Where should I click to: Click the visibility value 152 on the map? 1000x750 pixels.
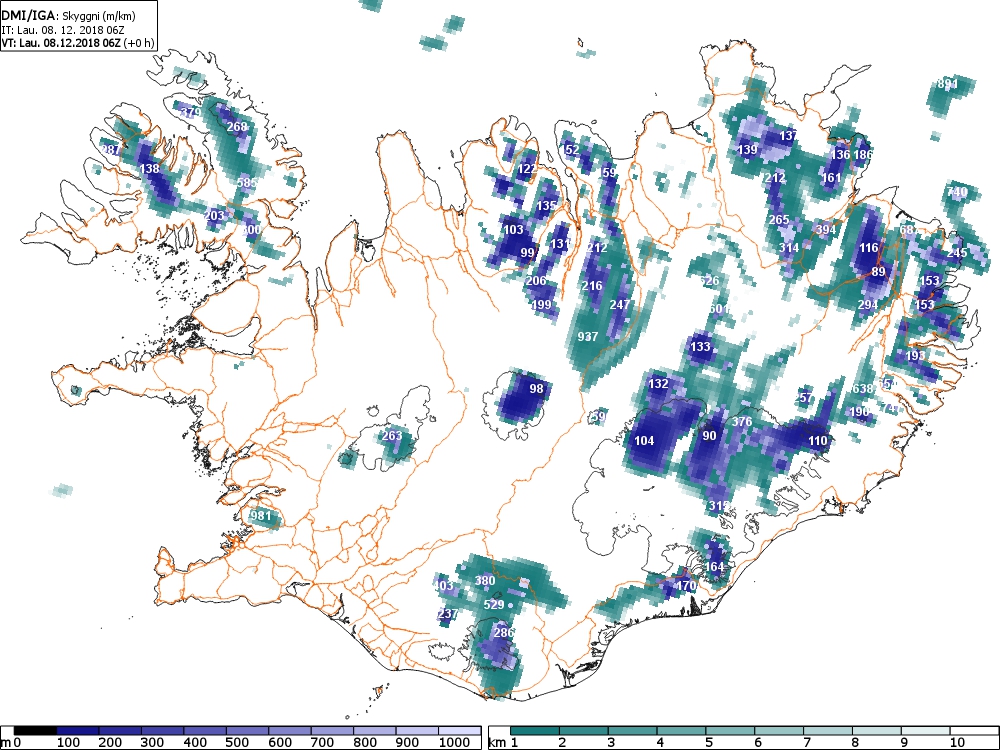pos(570,150)
